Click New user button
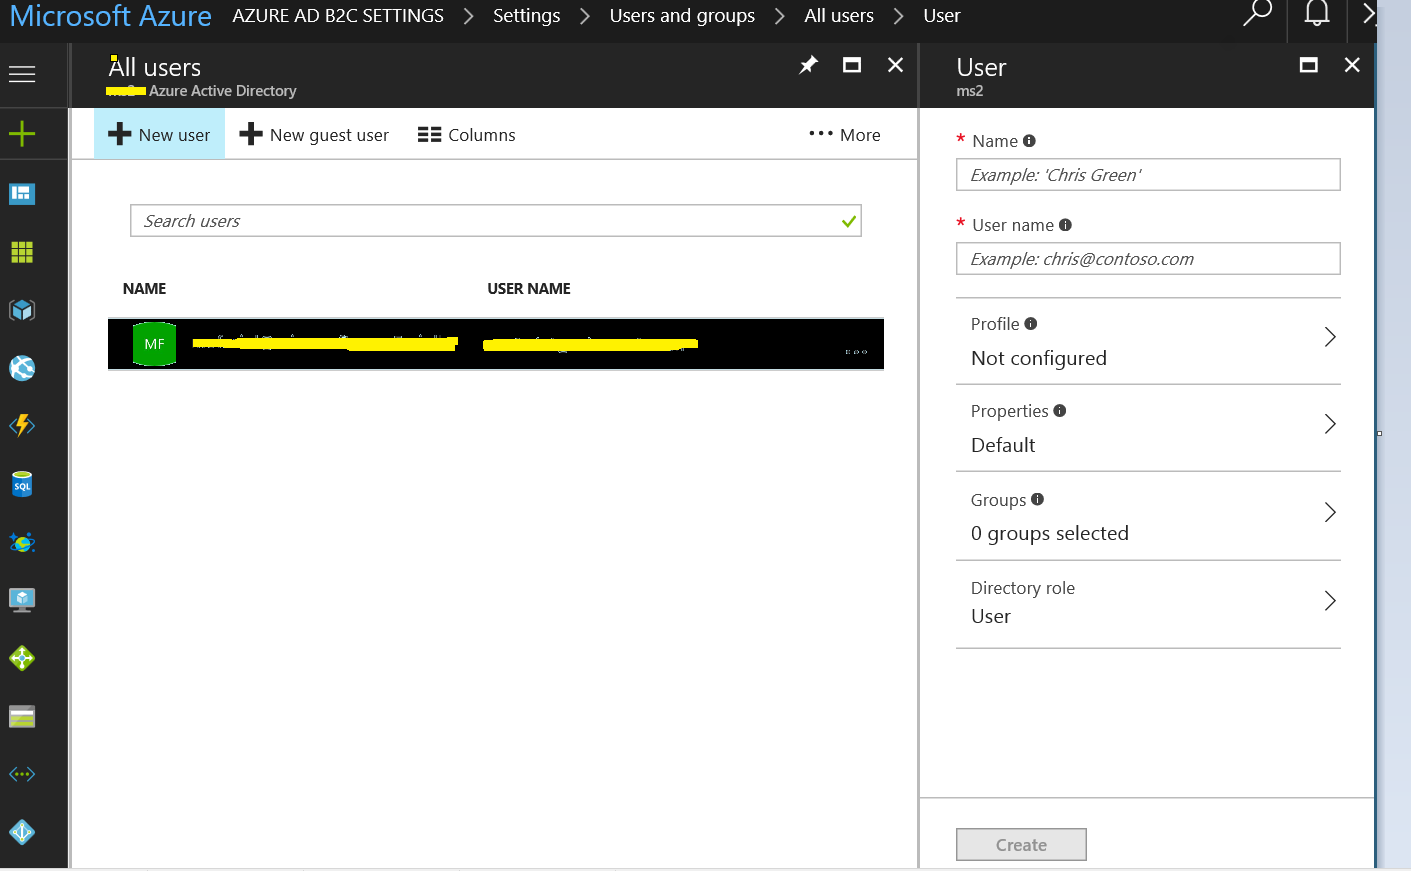 (159, 134)
